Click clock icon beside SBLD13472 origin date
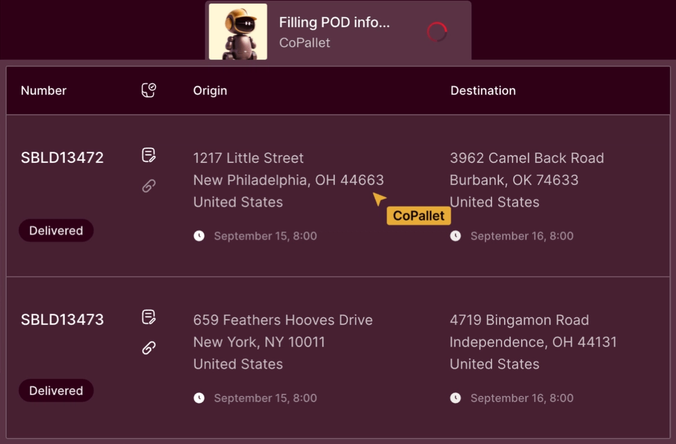Image resolution: width=676 pixels, height=444 pixels. tap(199, 236)
